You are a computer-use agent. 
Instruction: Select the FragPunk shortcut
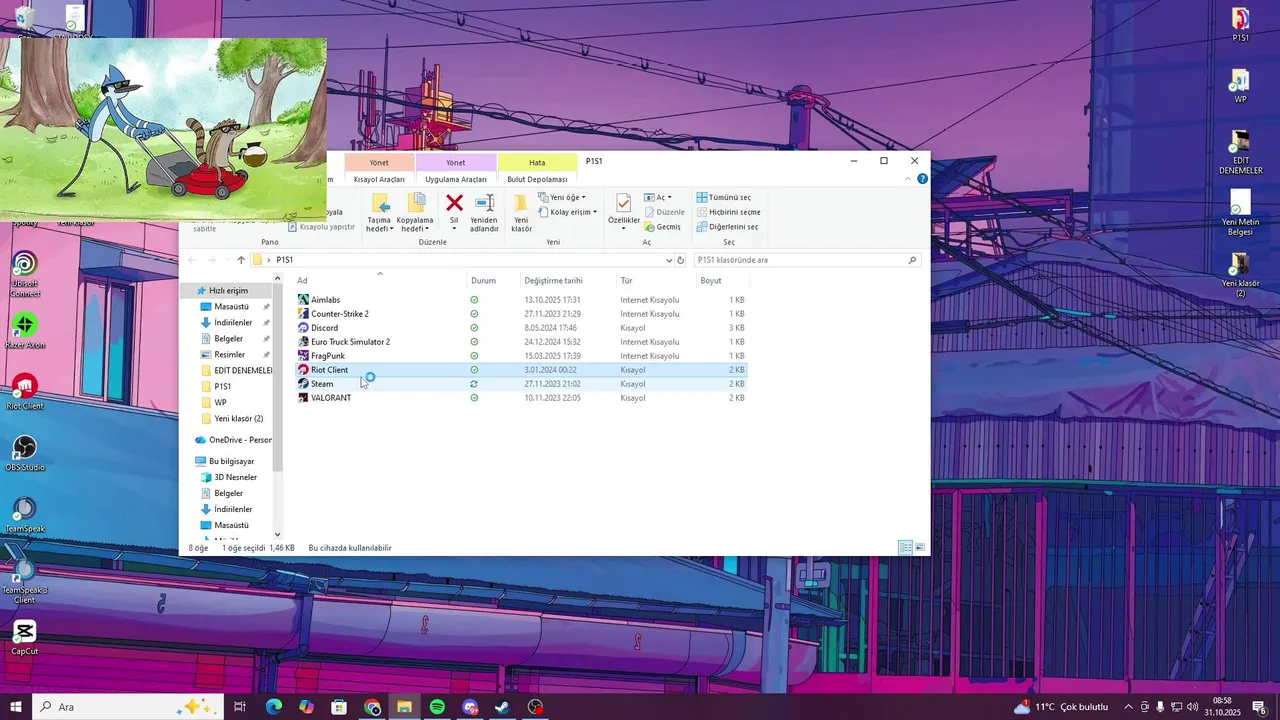(321, 356)
